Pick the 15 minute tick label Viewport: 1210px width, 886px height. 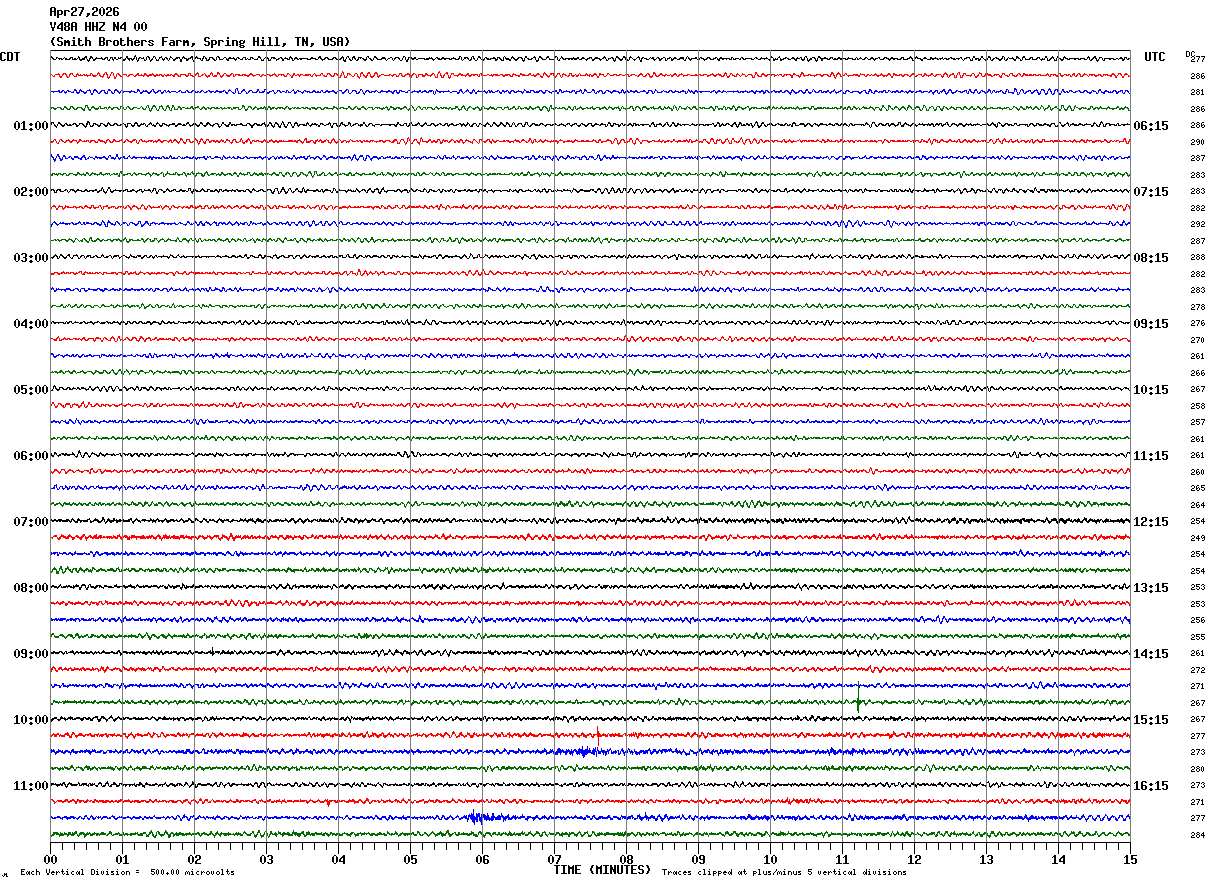tap(1130, 859)
